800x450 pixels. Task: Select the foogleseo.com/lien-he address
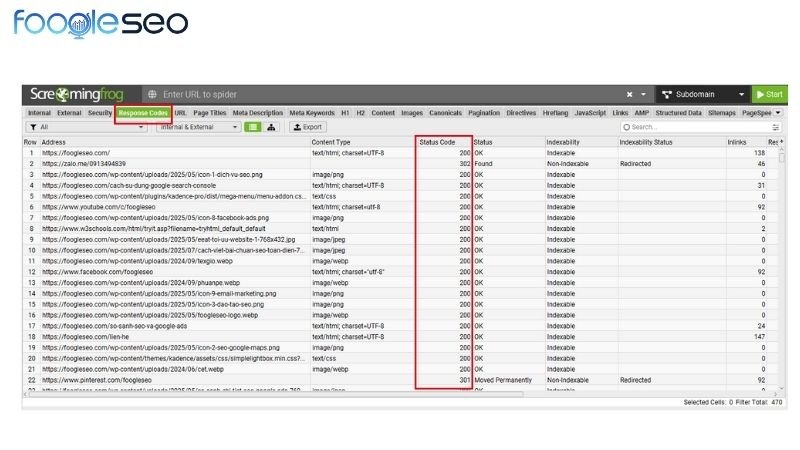tap(85, 337)
